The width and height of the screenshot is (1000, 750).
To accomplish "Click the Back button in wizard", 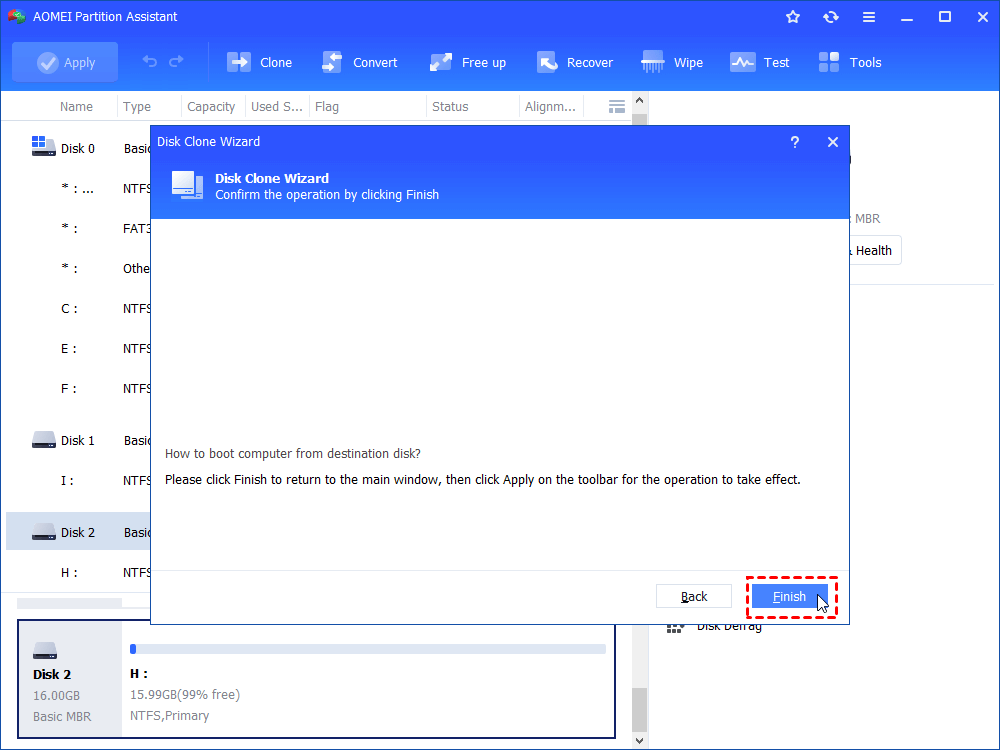I will pyautogui.click(x=693, y=596).
